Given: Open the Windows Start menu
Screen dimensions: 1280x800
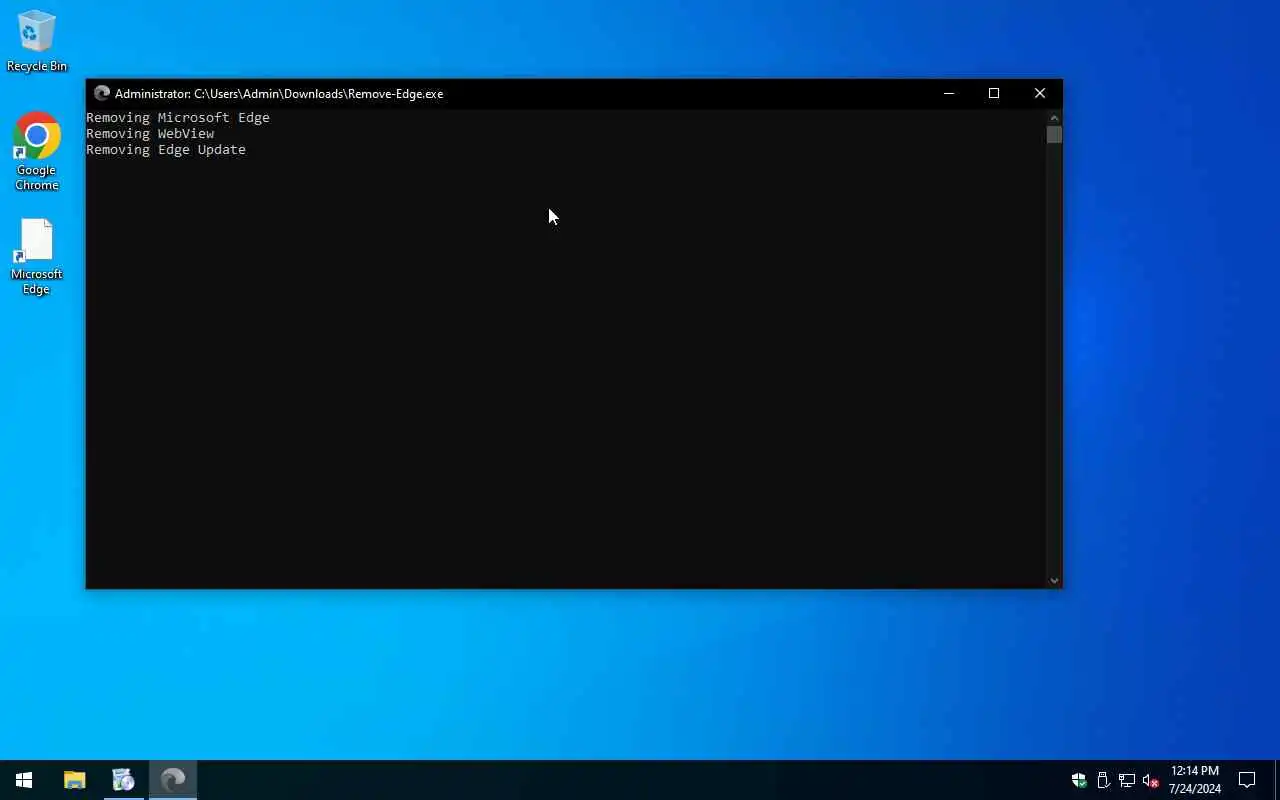Looking at the screenshot, I should (24, 780).
